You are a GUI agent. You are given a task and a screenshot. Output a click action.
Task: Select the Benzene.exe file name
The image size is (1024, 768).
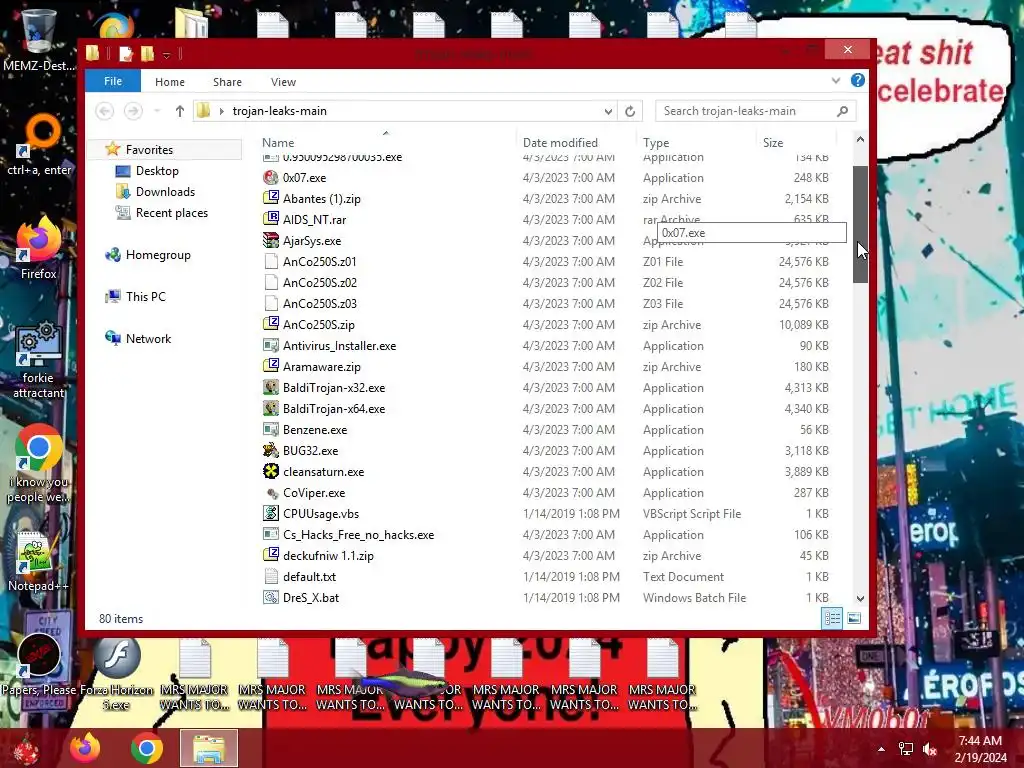click(x=315, y=430)
